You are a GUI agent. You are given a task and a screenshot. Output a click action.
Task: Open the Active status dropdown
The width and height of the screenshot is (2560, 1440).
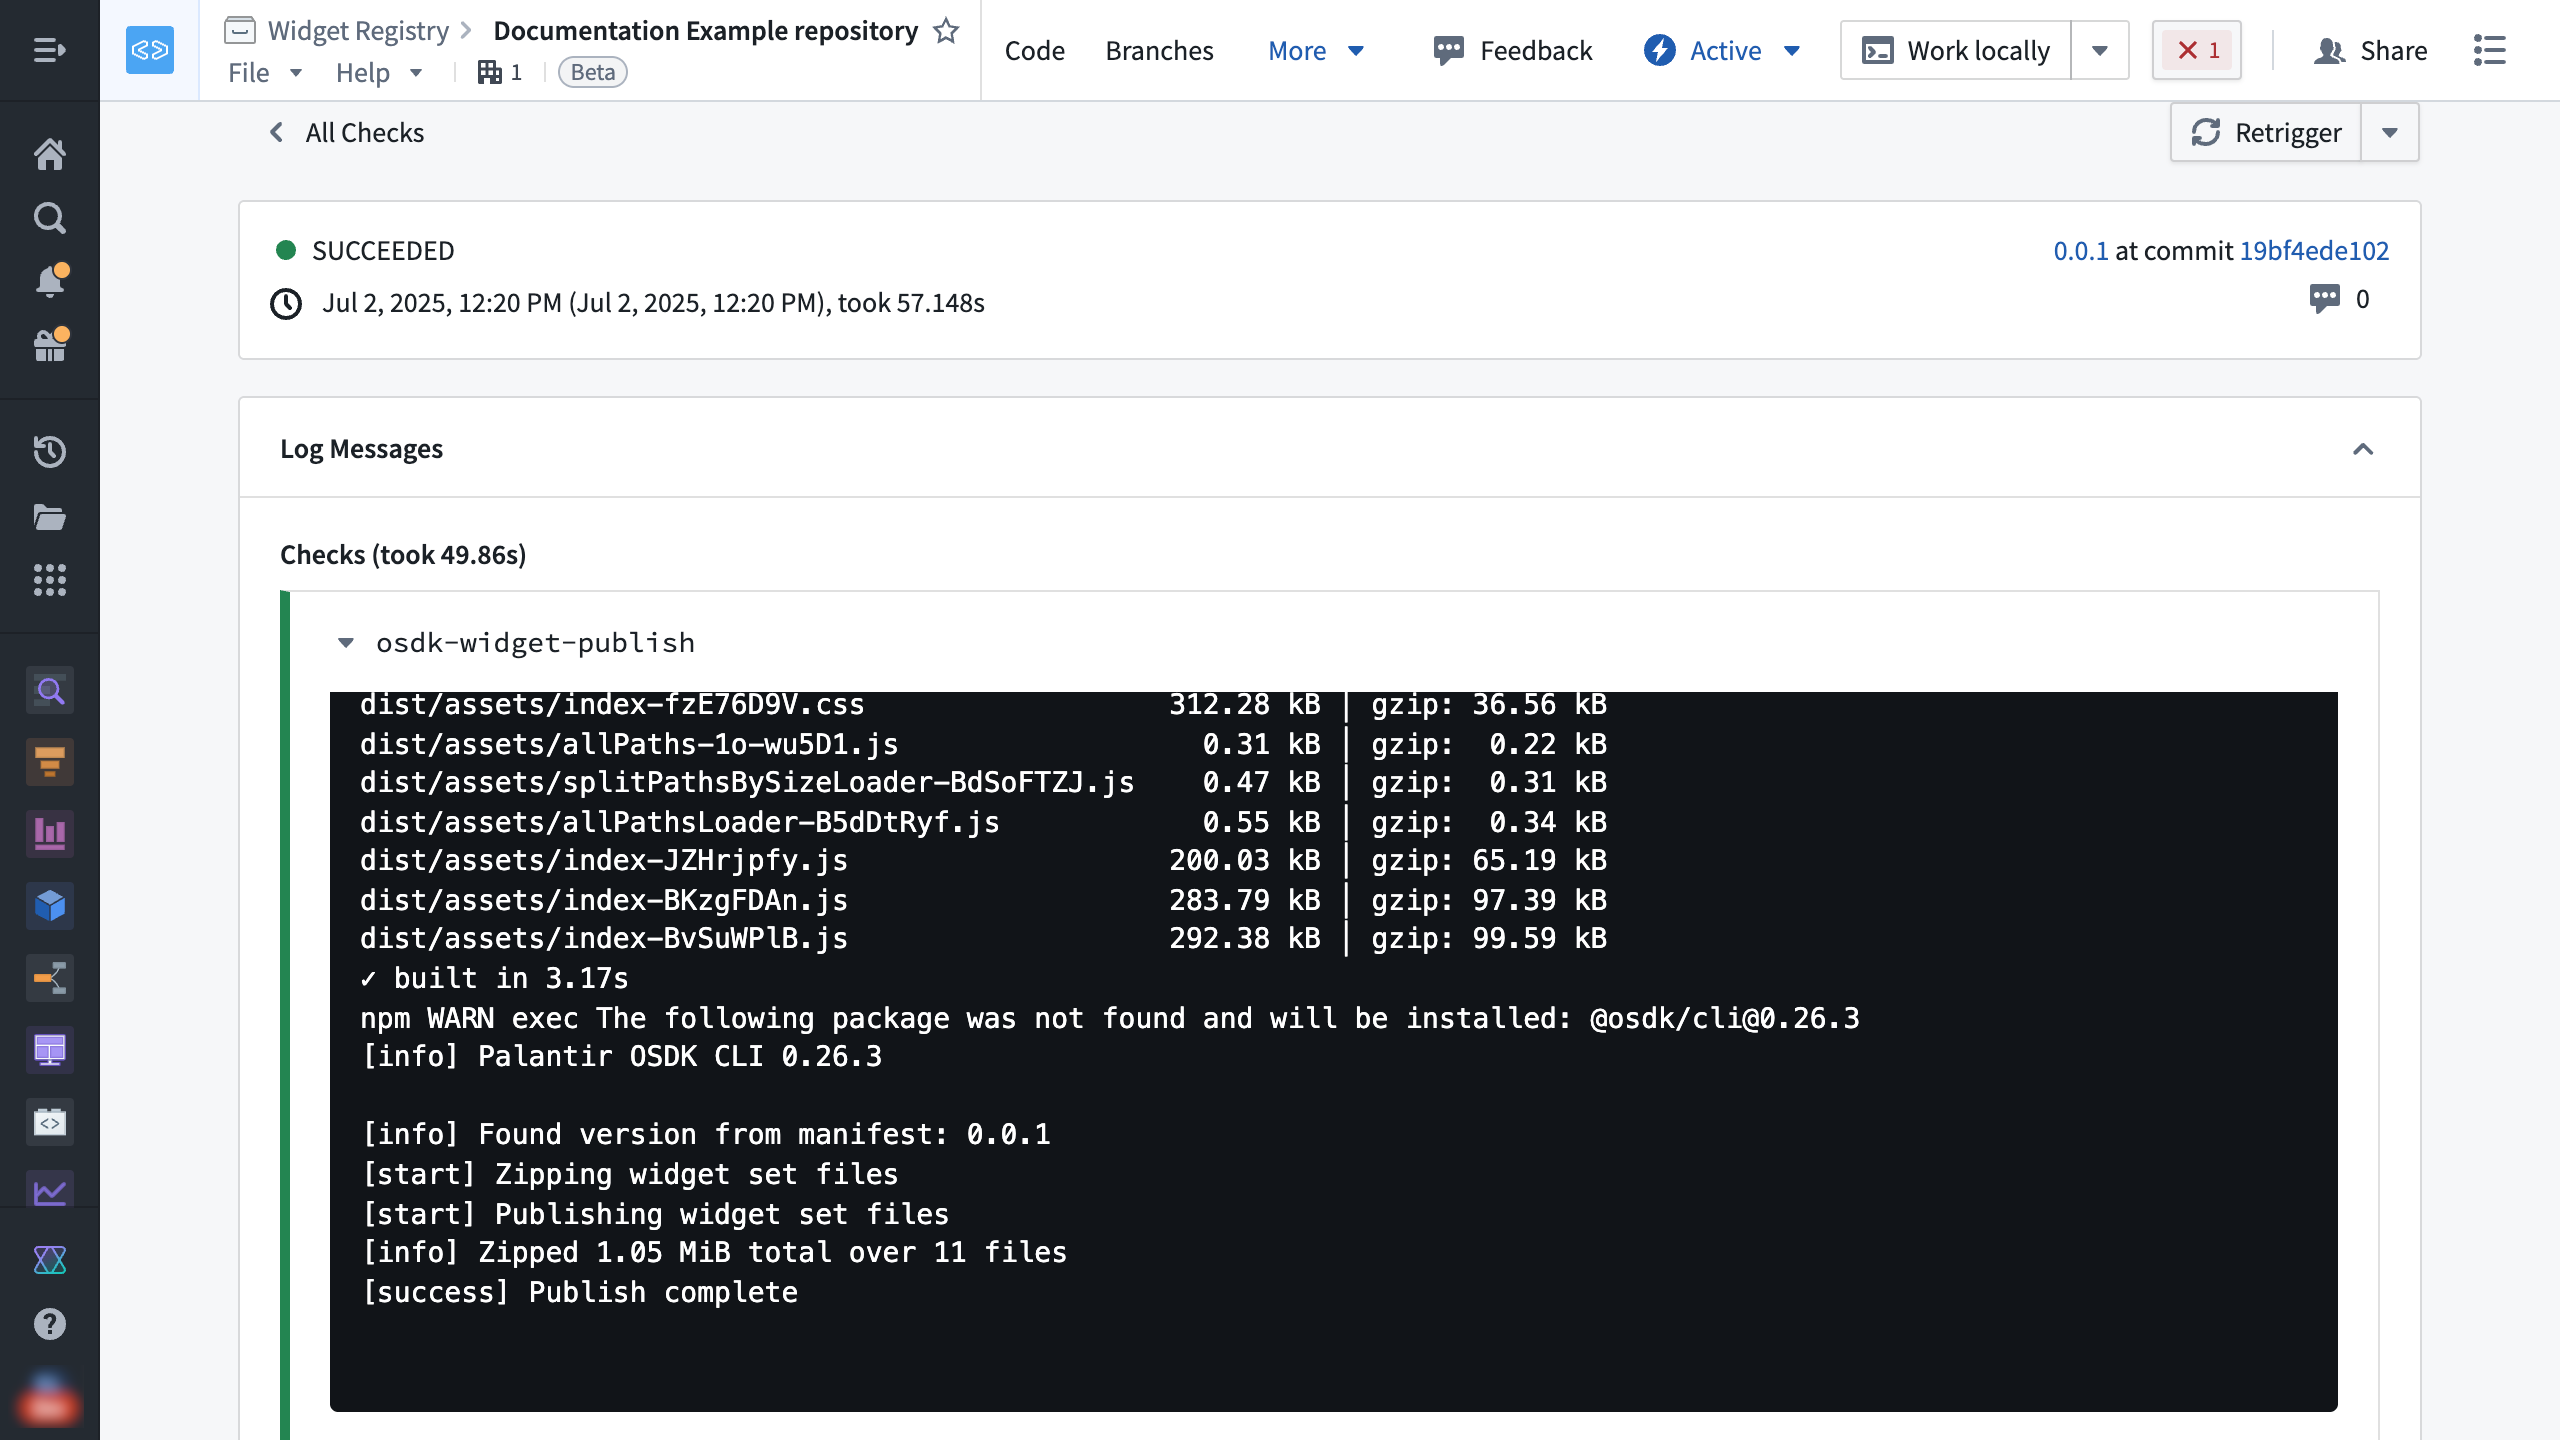(1722, 50)
